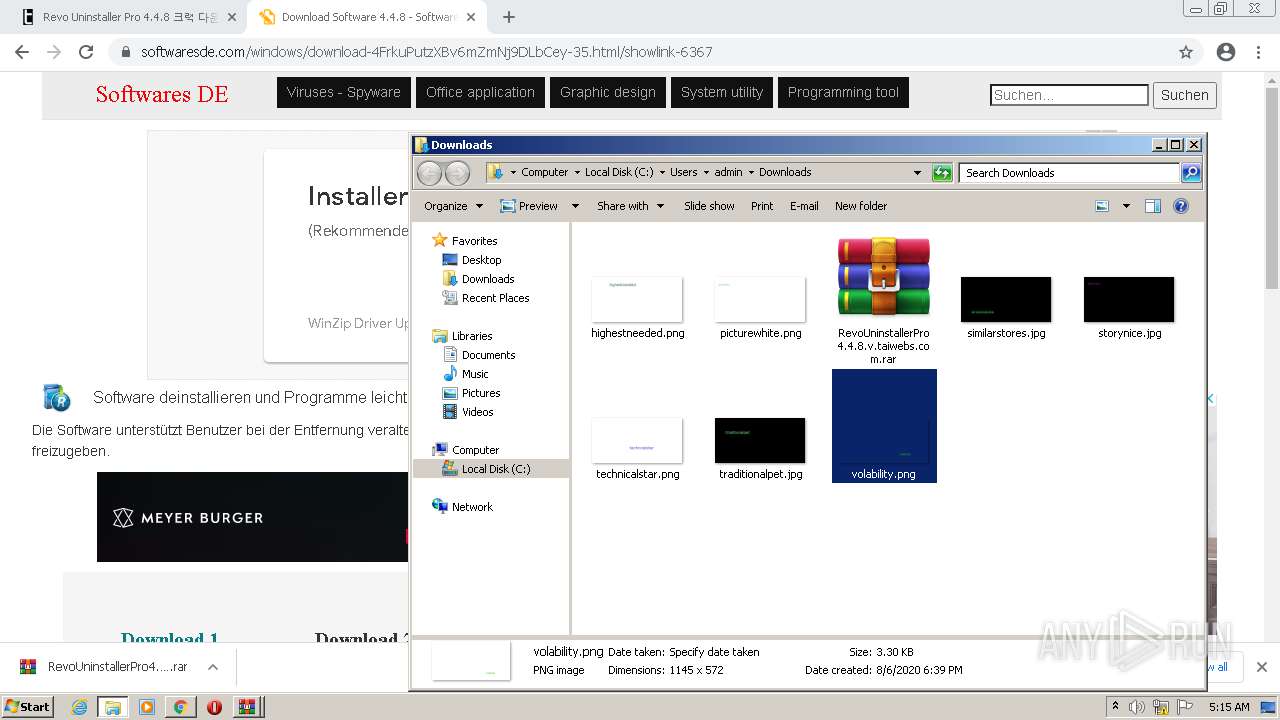Expand downloaded RevoUninstaller file options chevron
Image resolution: width=1280 pixels, height=720 pixels.
click(213, 667)
